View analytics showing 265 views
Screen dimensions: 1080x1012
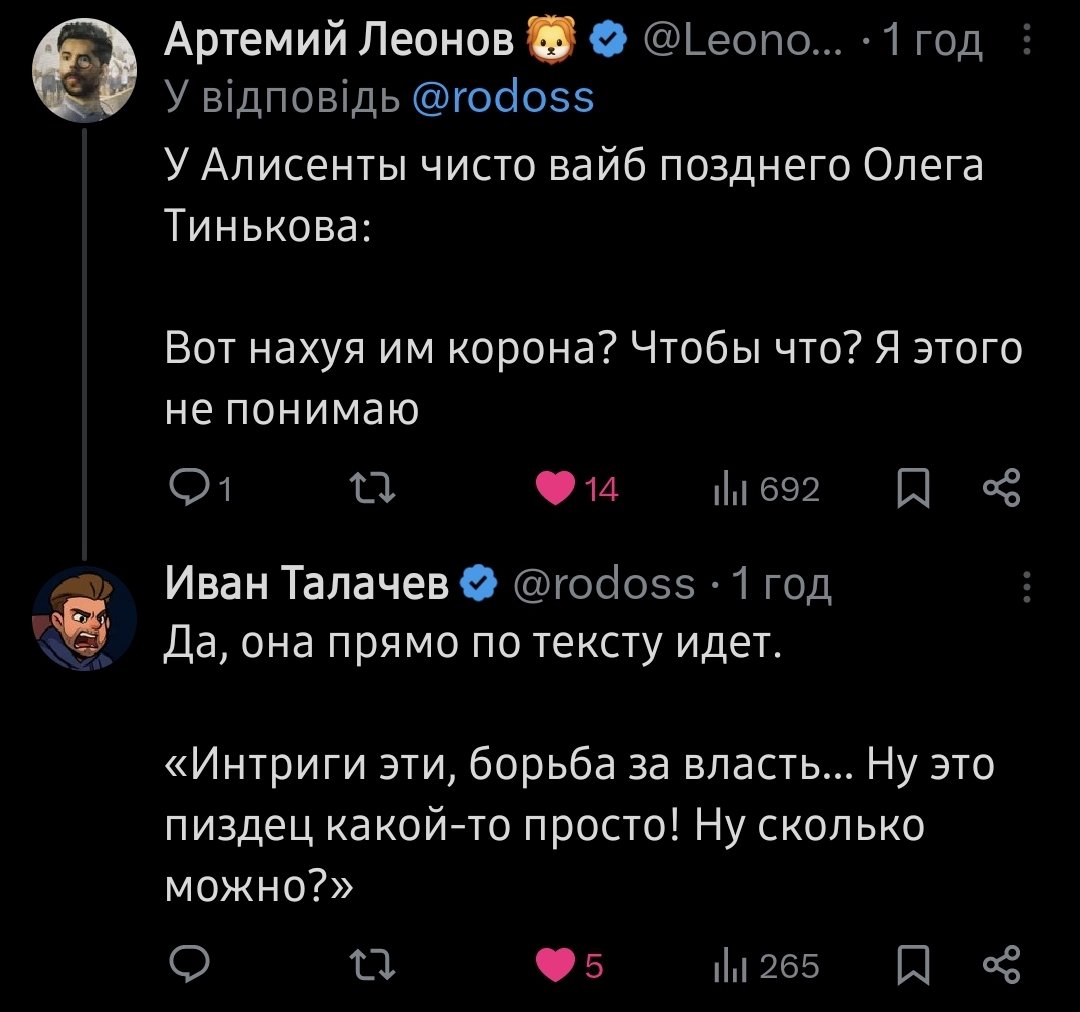point(725,965)
